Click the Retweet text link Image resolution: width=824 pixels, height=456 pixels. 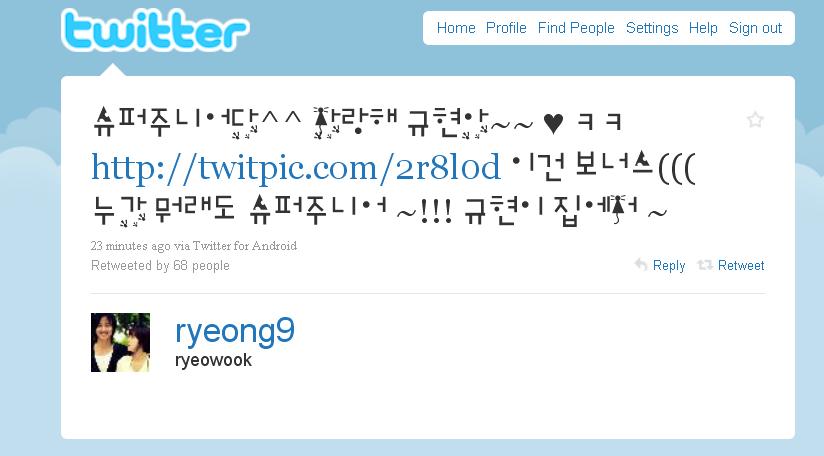(x=741, y=265)
